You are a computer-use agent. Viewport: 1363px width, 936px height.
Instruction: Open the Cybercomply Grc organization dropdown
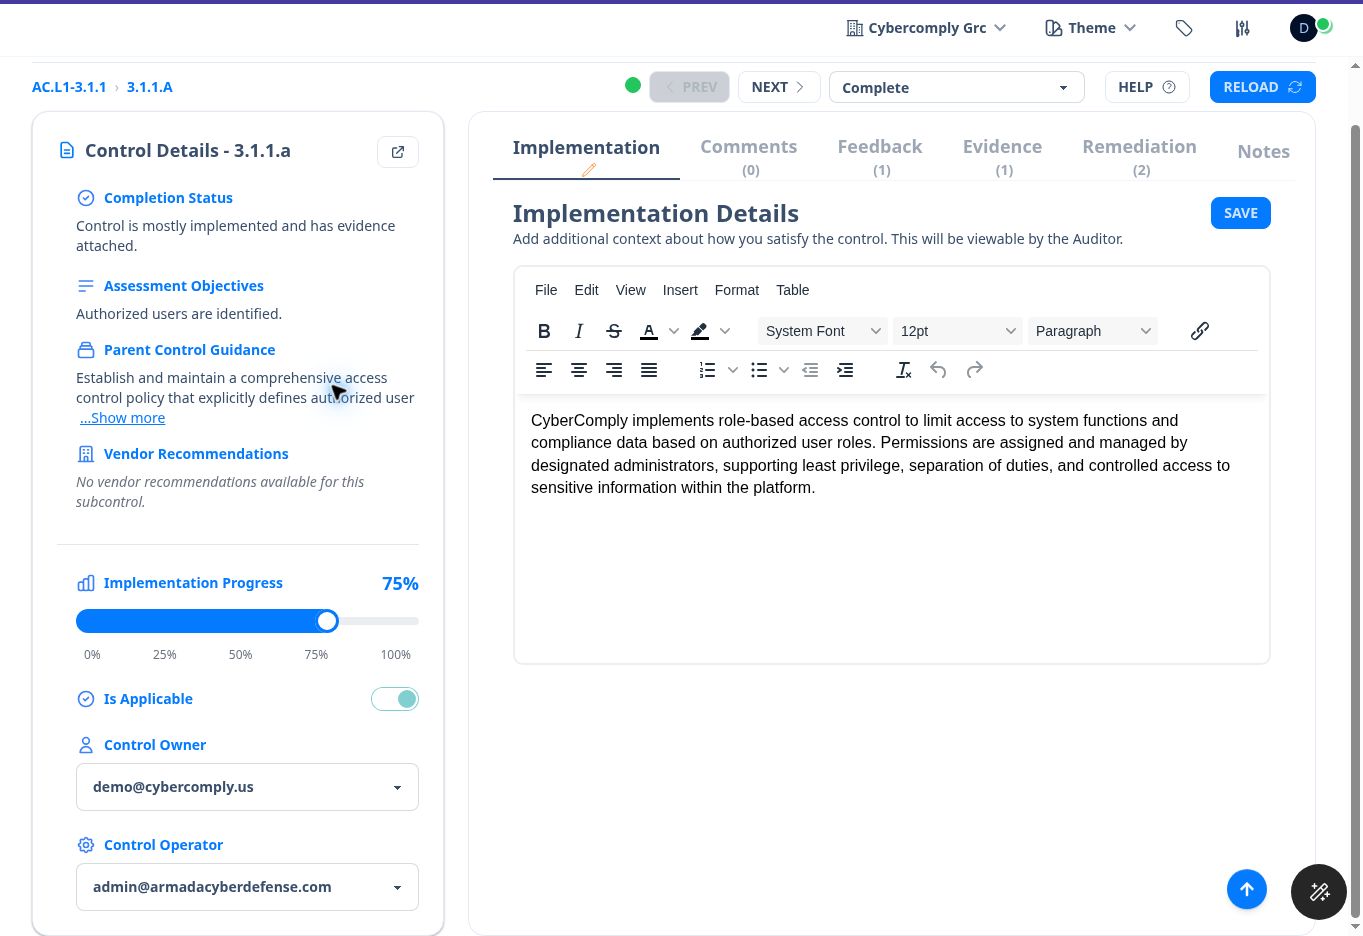(x=926, y=28)
